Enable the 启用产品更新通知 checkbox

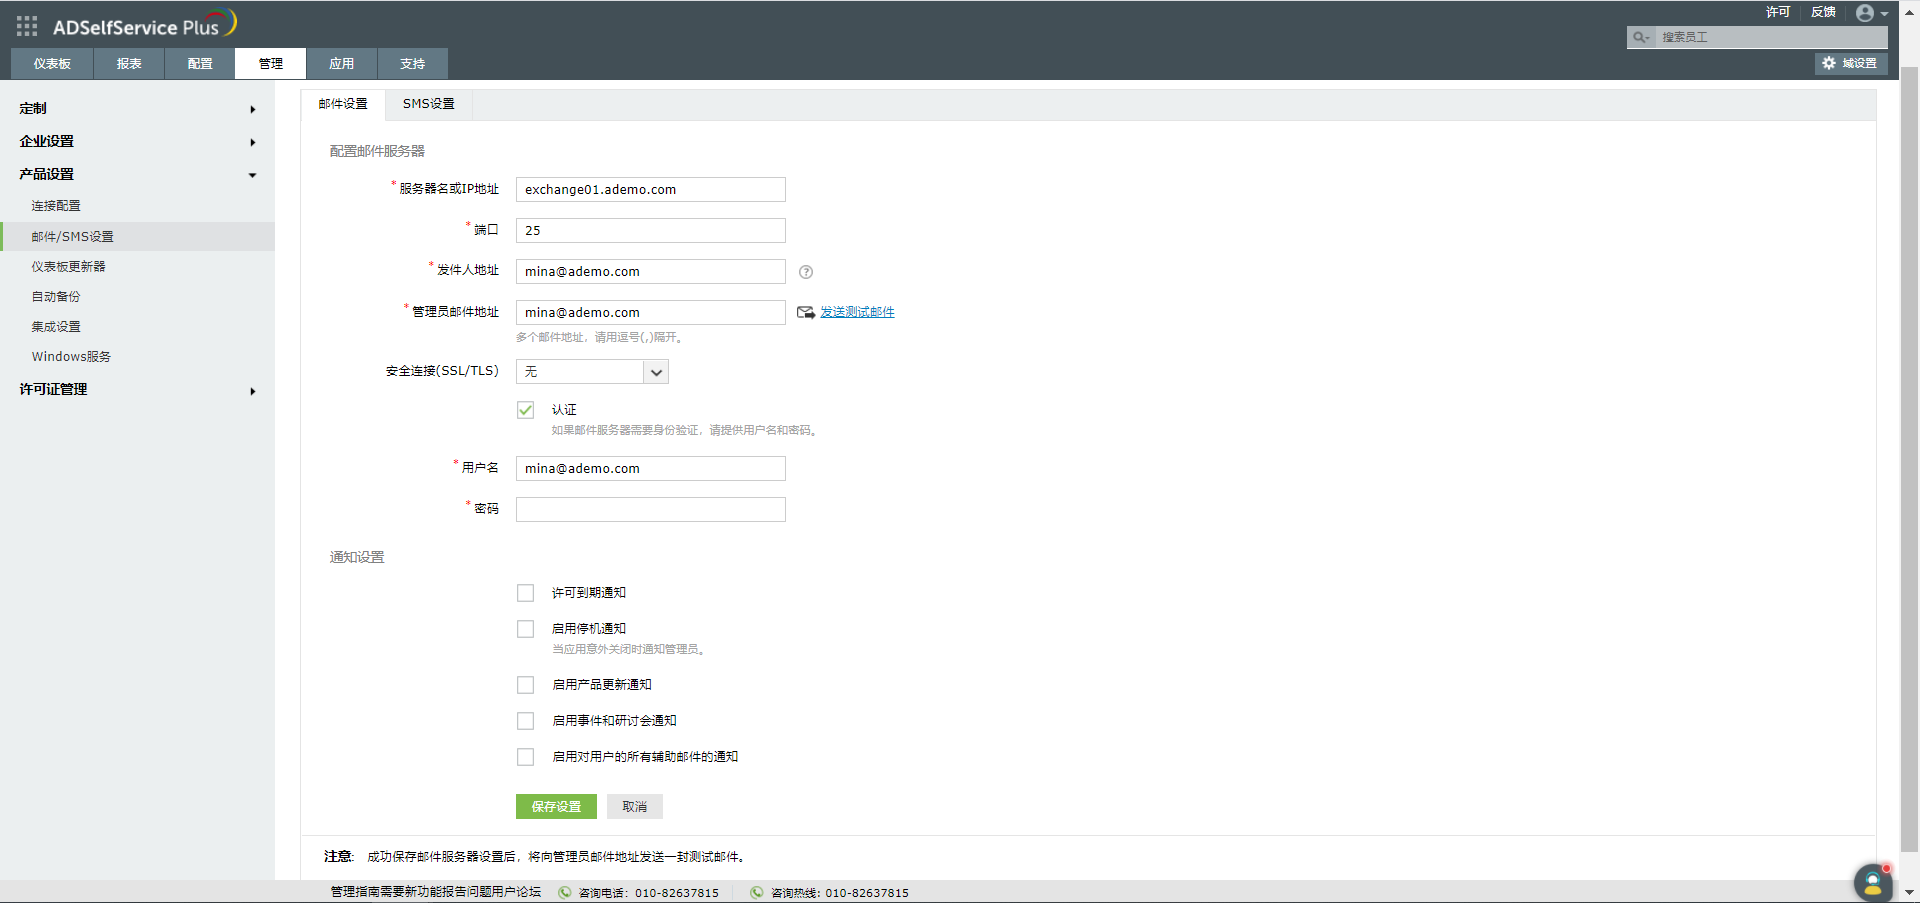525,684
